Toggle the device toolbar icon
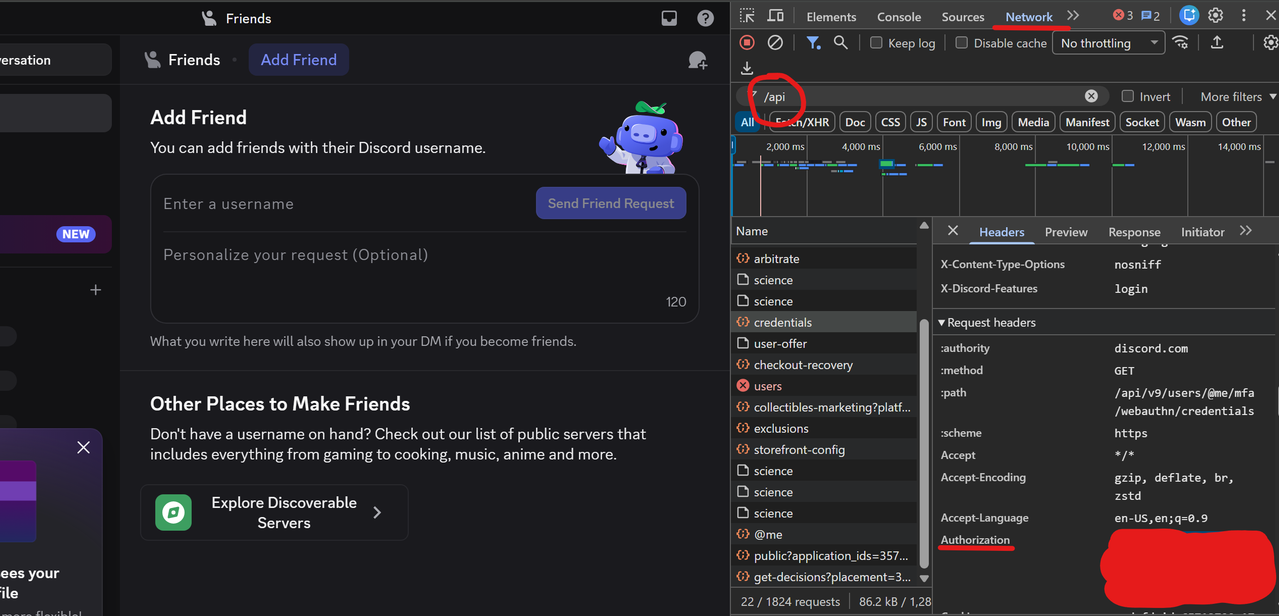Screen dimensions: 1279x616 pos(776,16)
